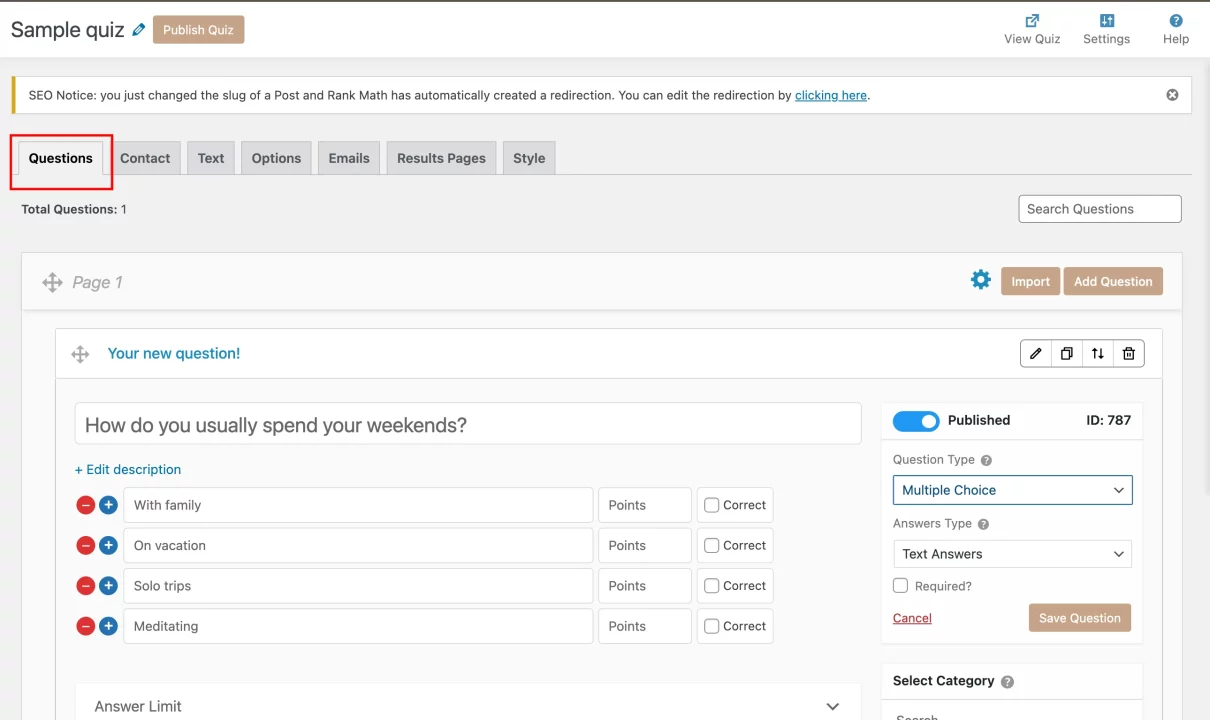Open the quiz Settings icon
This screenshot has width=1210, height=720.
pyautogui.click(x=1106, y=21)
